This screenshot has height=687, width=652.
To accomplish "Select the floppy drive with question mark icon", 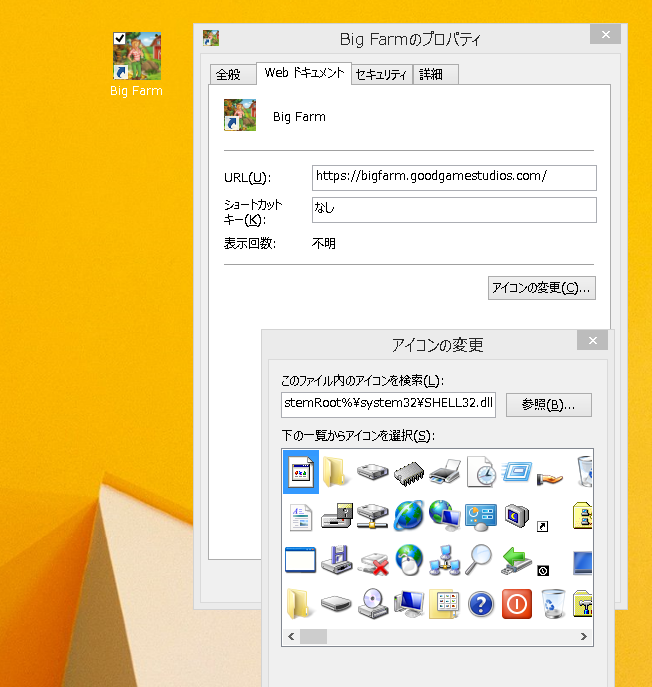I will click(x=337, y=516).
